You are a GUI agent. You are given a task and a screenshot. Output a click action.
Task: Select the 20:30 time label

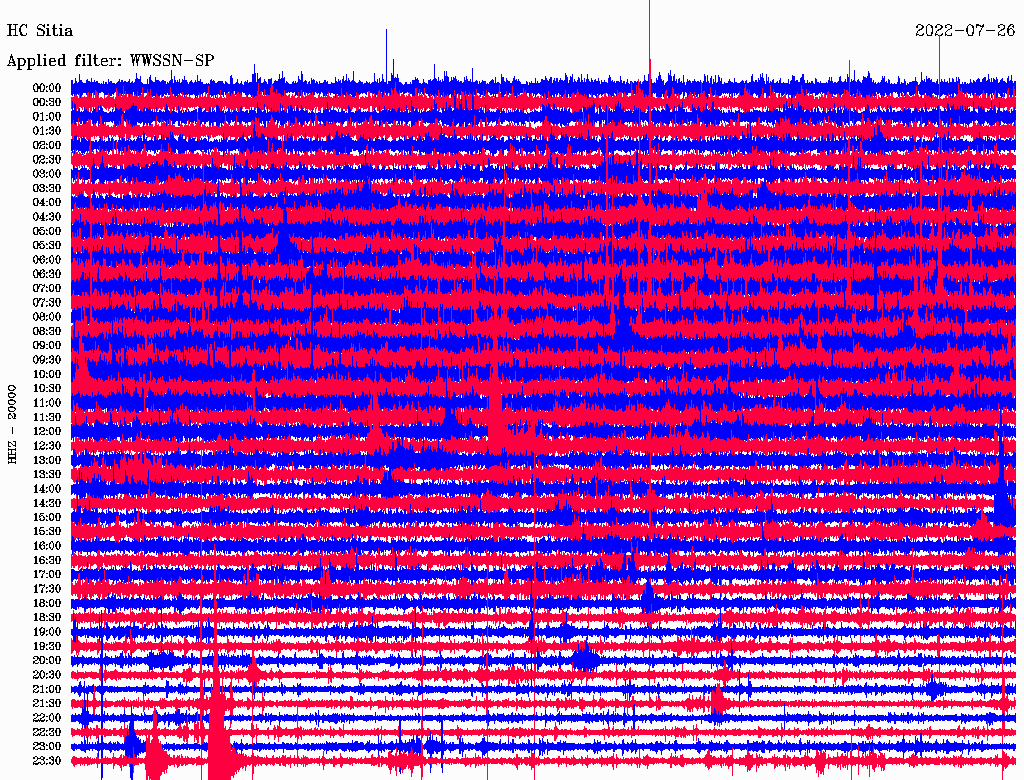[47, 675]
